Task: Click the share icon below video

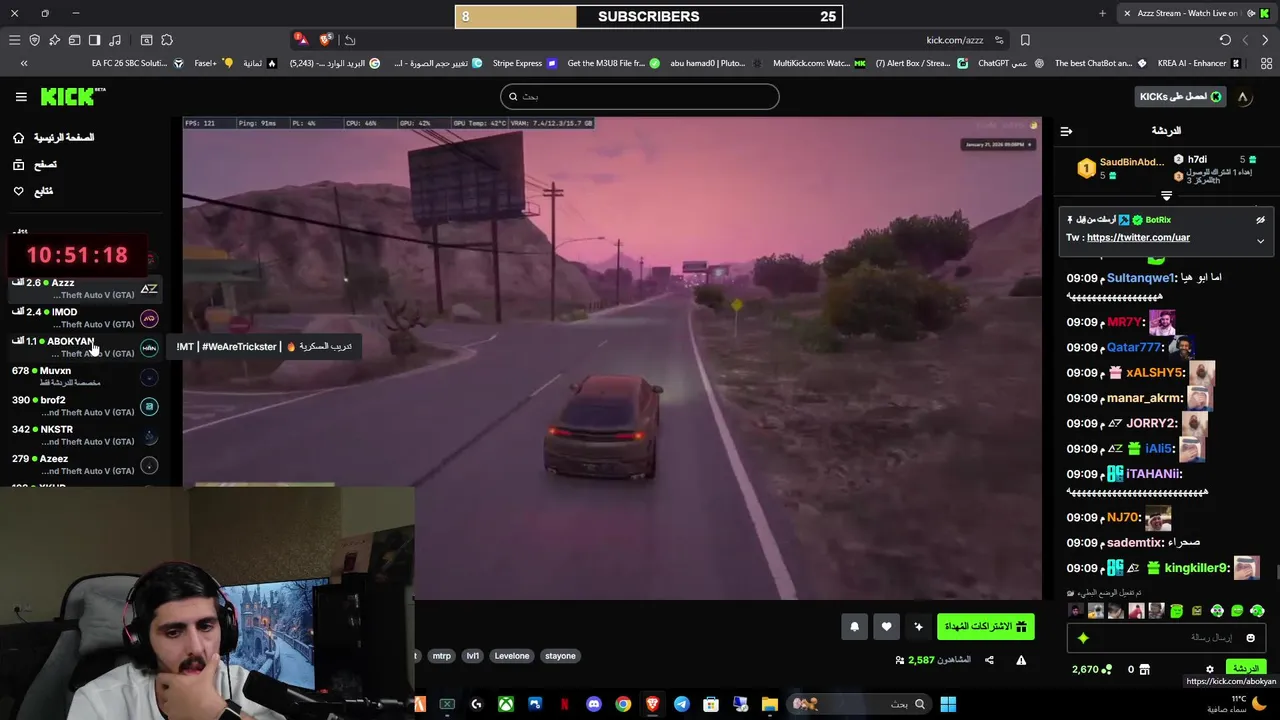Action: click(x=989, y=660)
